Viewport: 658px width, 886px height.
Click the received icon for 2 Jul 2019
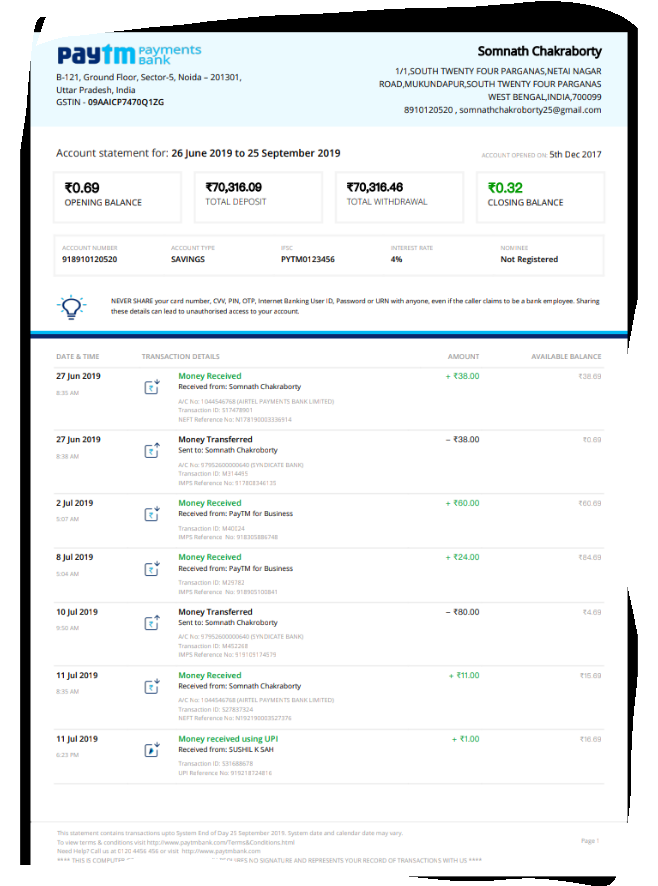(151, 514)
